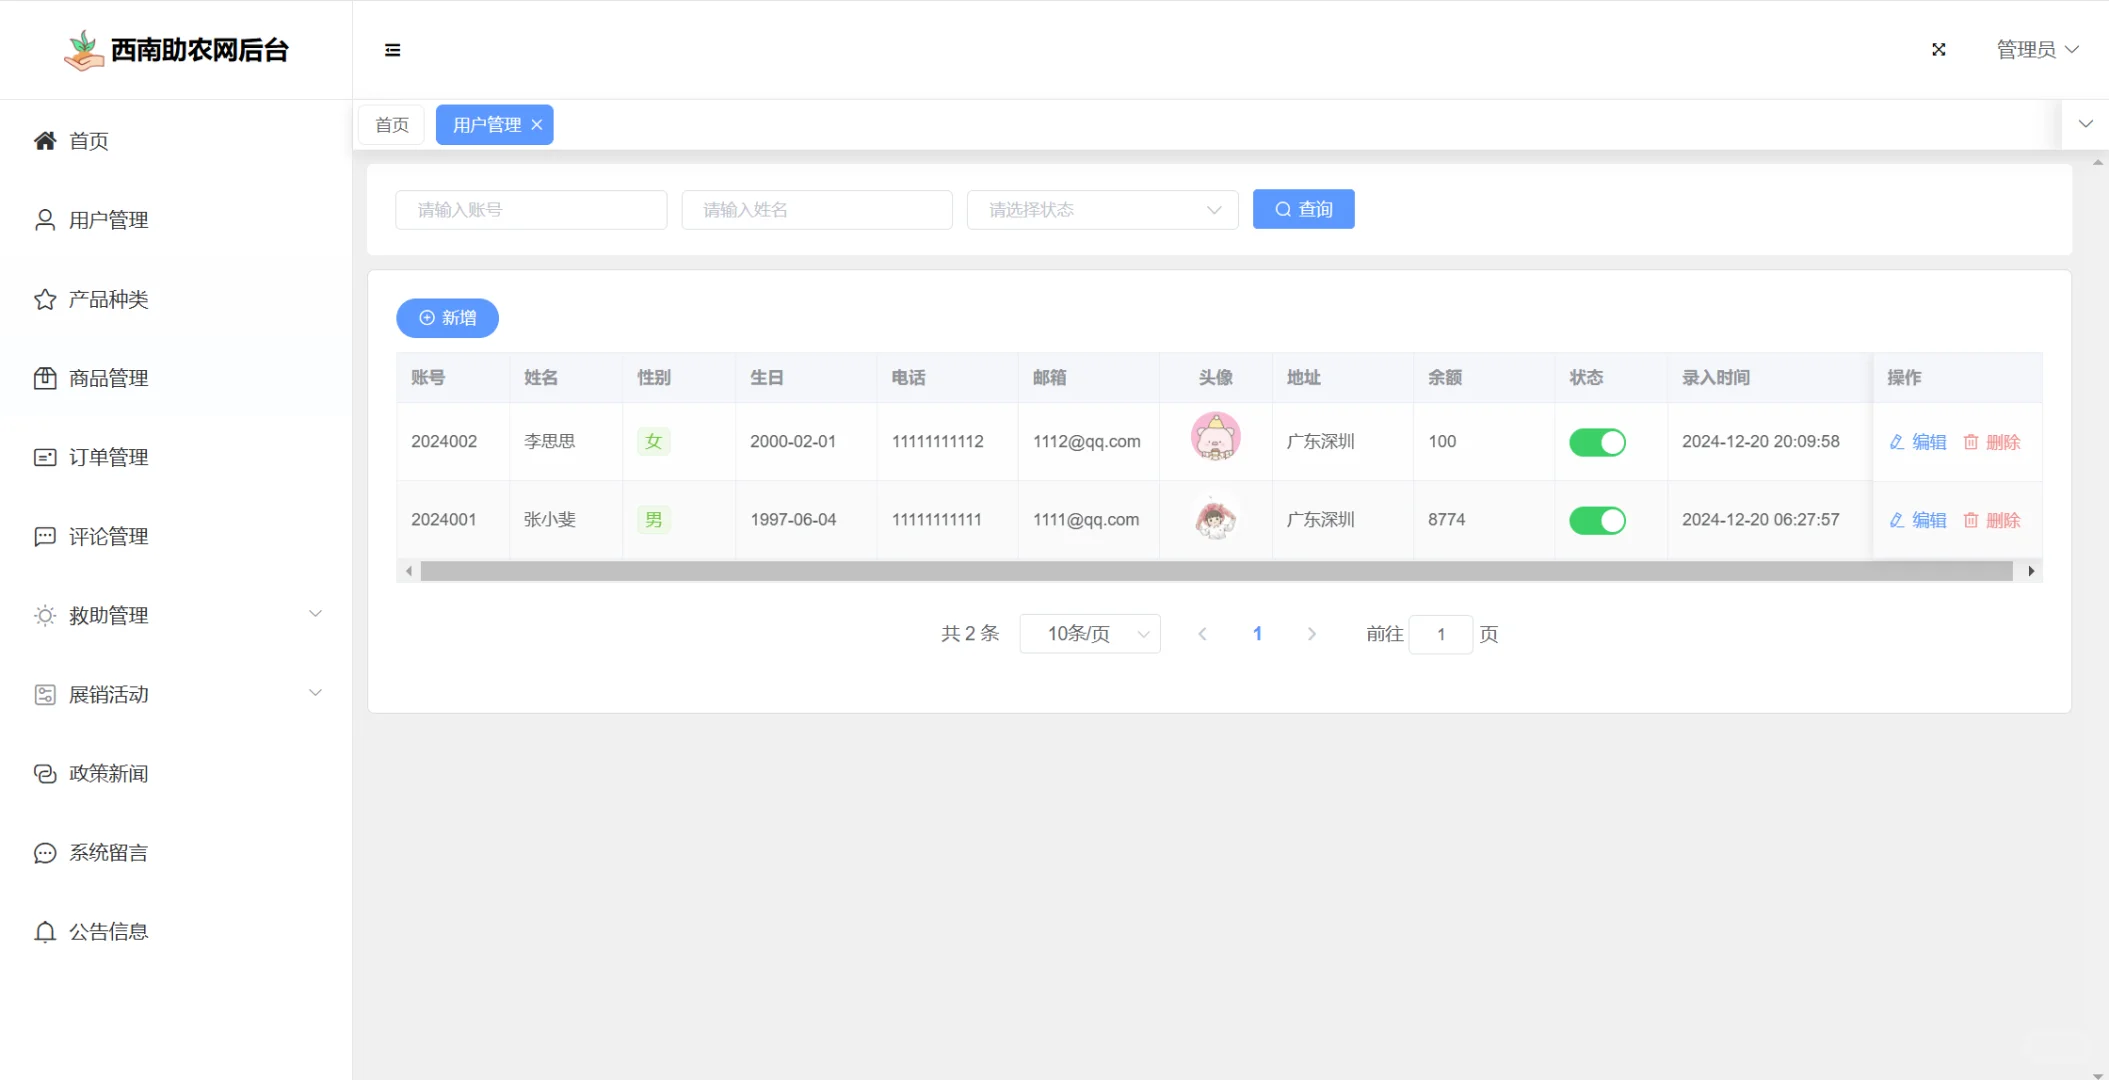Click 李思思's avatar thumbnail

click(1215, 436)
